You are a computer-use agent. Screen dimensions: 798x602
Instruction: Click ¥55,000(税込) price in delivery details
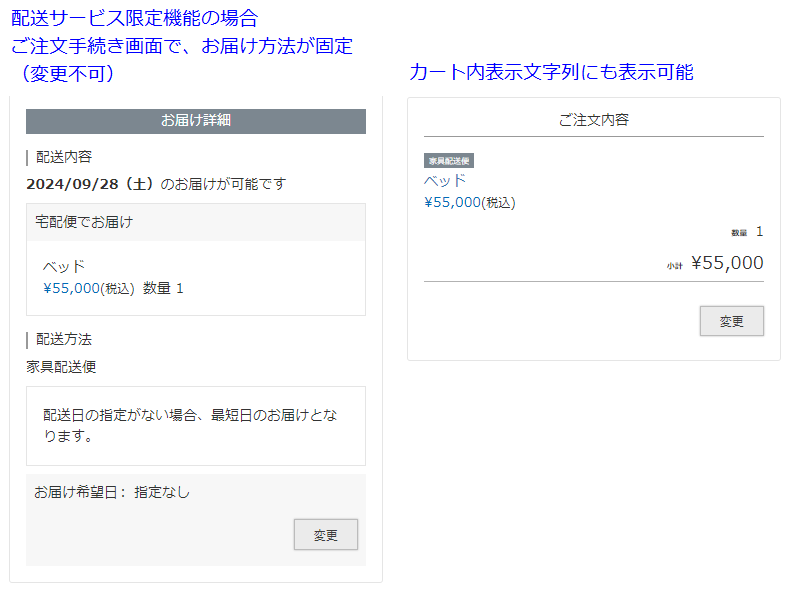(89, 289)
